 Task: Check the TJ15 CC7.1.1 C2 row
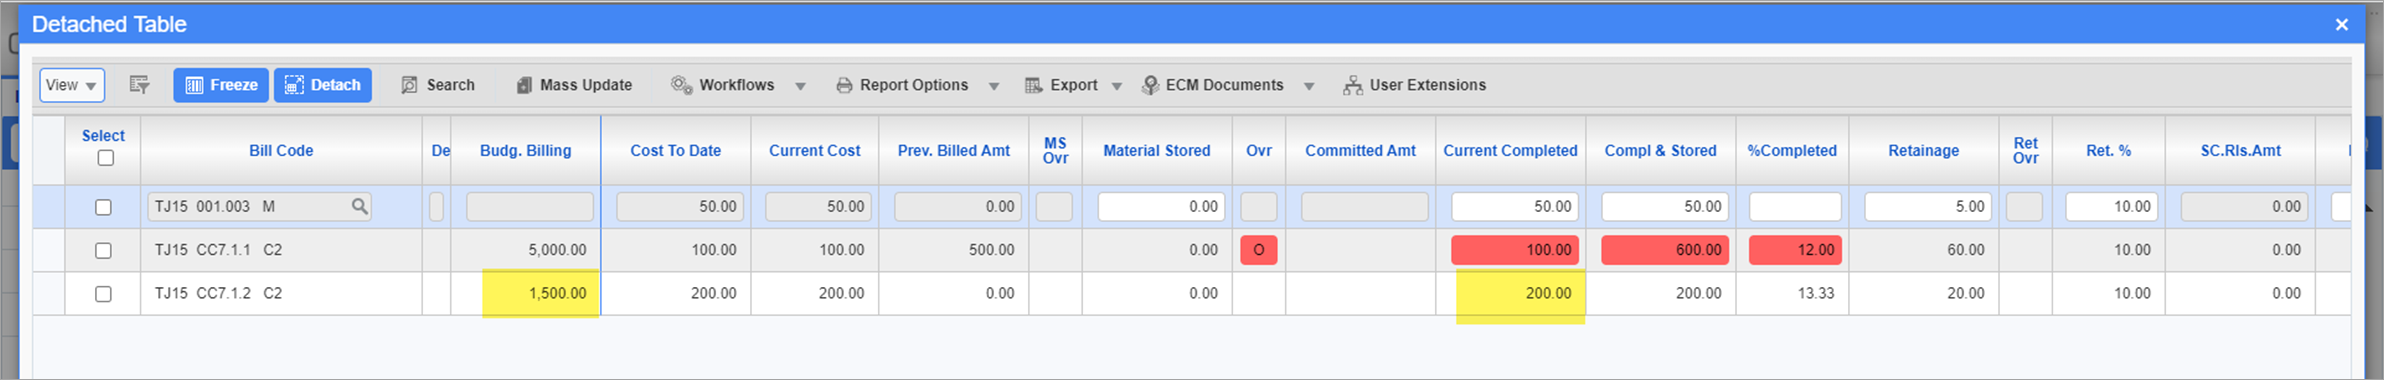(103, 250)
